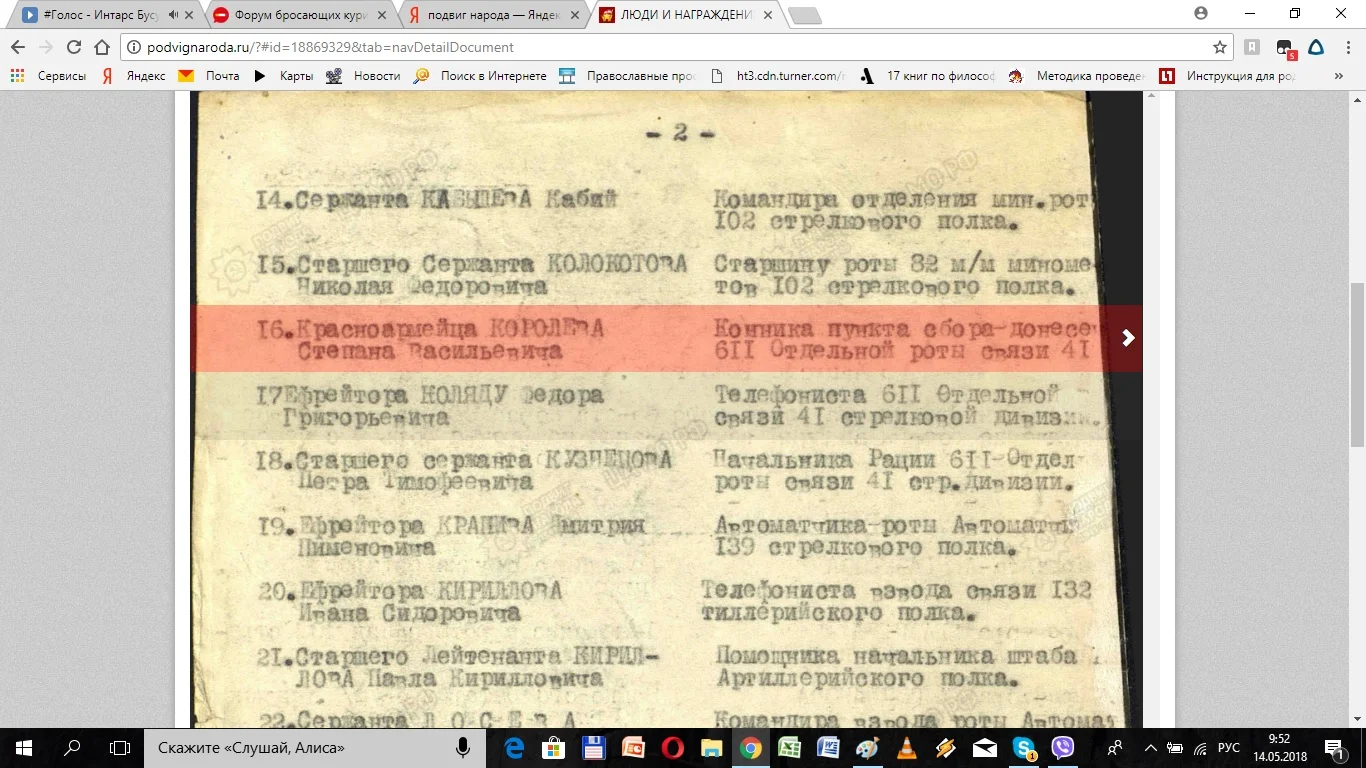This screenshot has height=768, width=1366.
Task: Expand the hidden bookmarks chevron
Action: tap(1339, 76)
